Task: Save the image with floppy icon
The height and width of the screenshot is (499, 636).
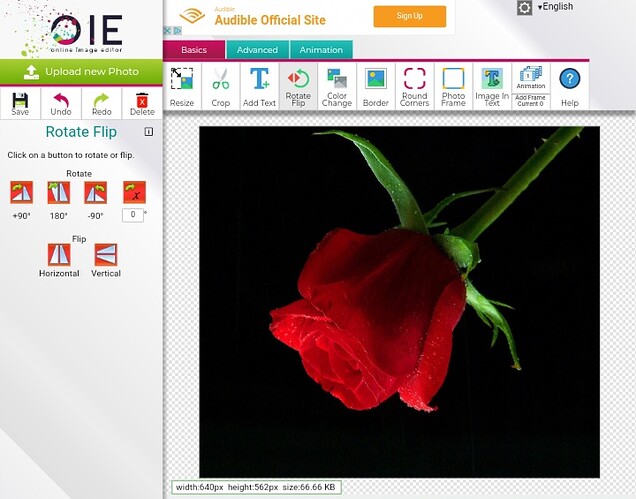Action: (20, 104)
